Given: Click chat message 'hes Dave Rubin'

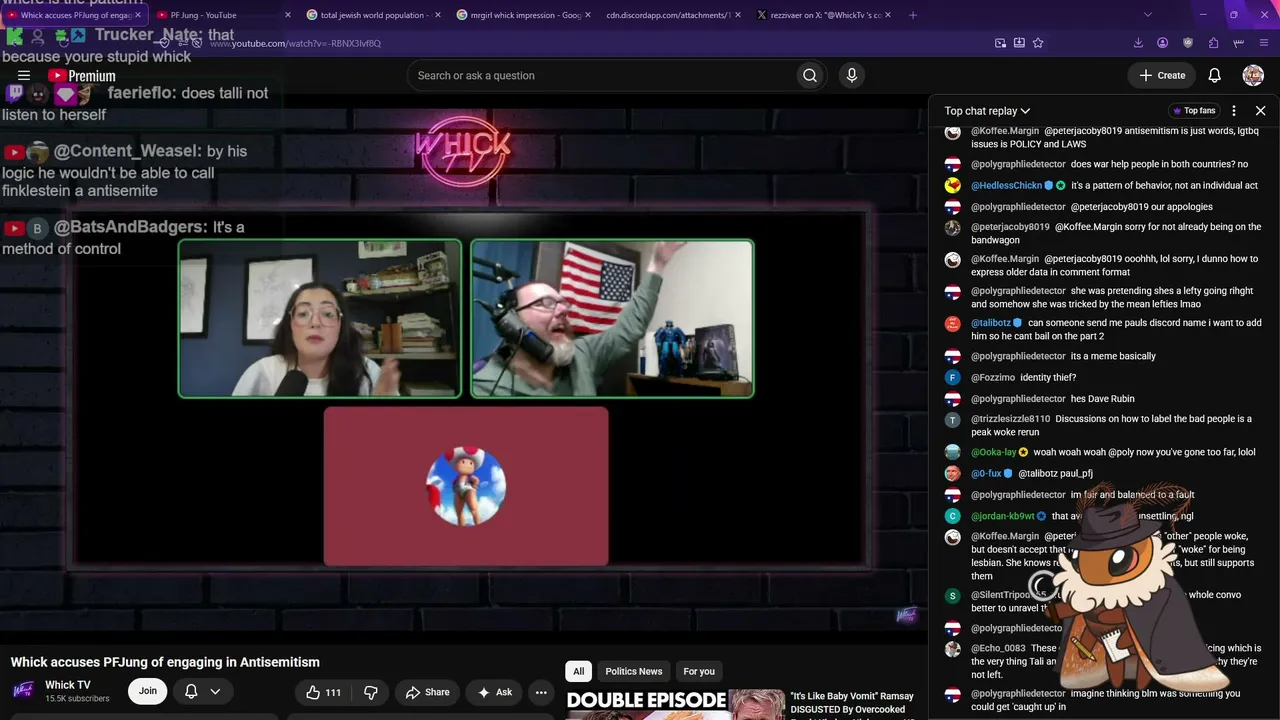Looking at the screenshot, I should pos(1102,399).
